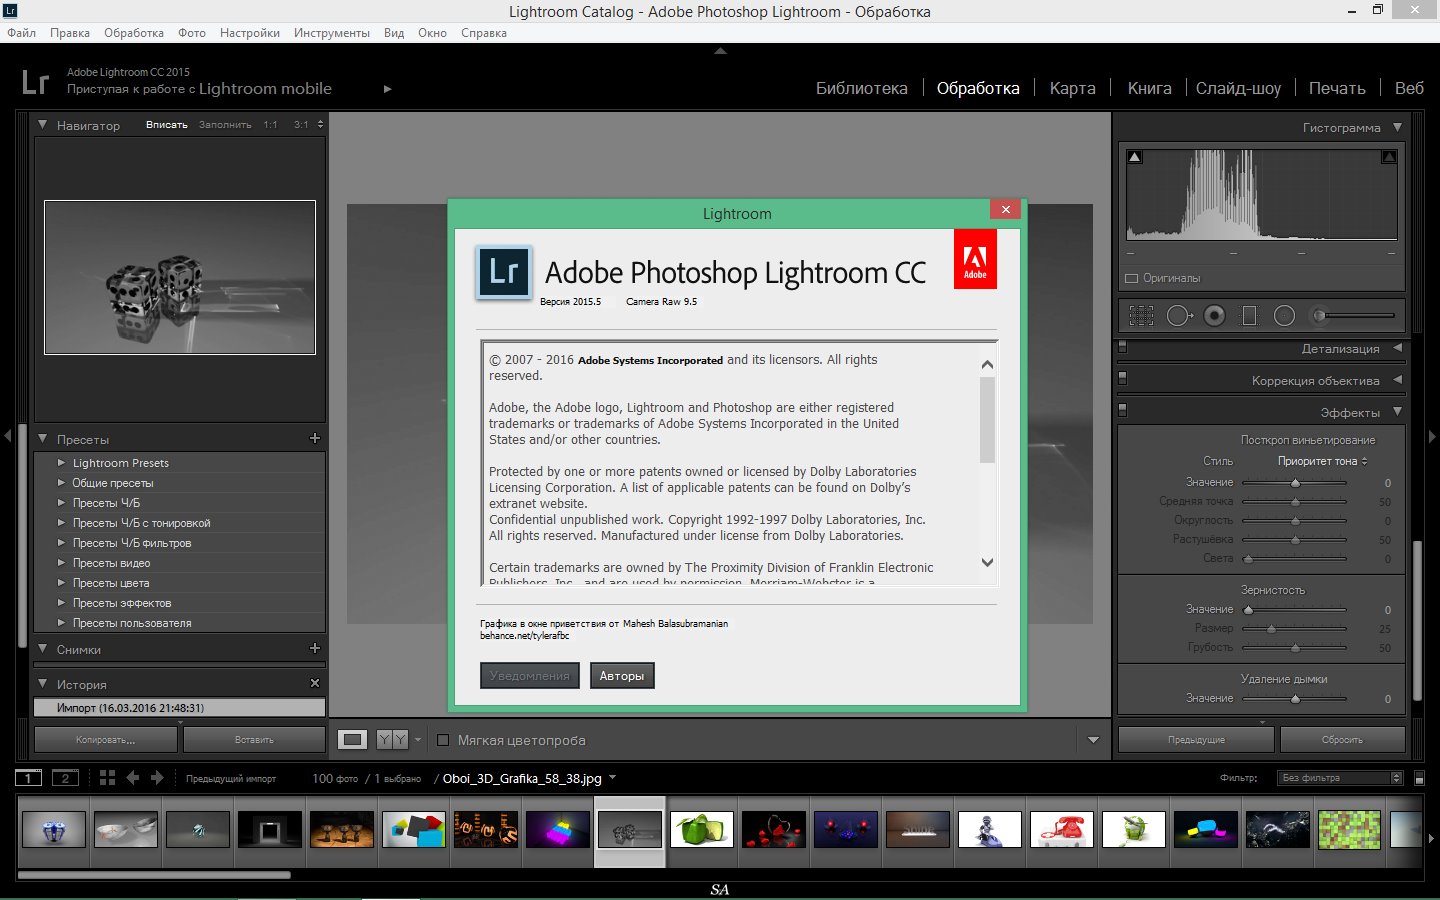Choose the Заполнить navigator zoom option
This screenshot has height=900, width=1440.
click(x=225, y=125)
